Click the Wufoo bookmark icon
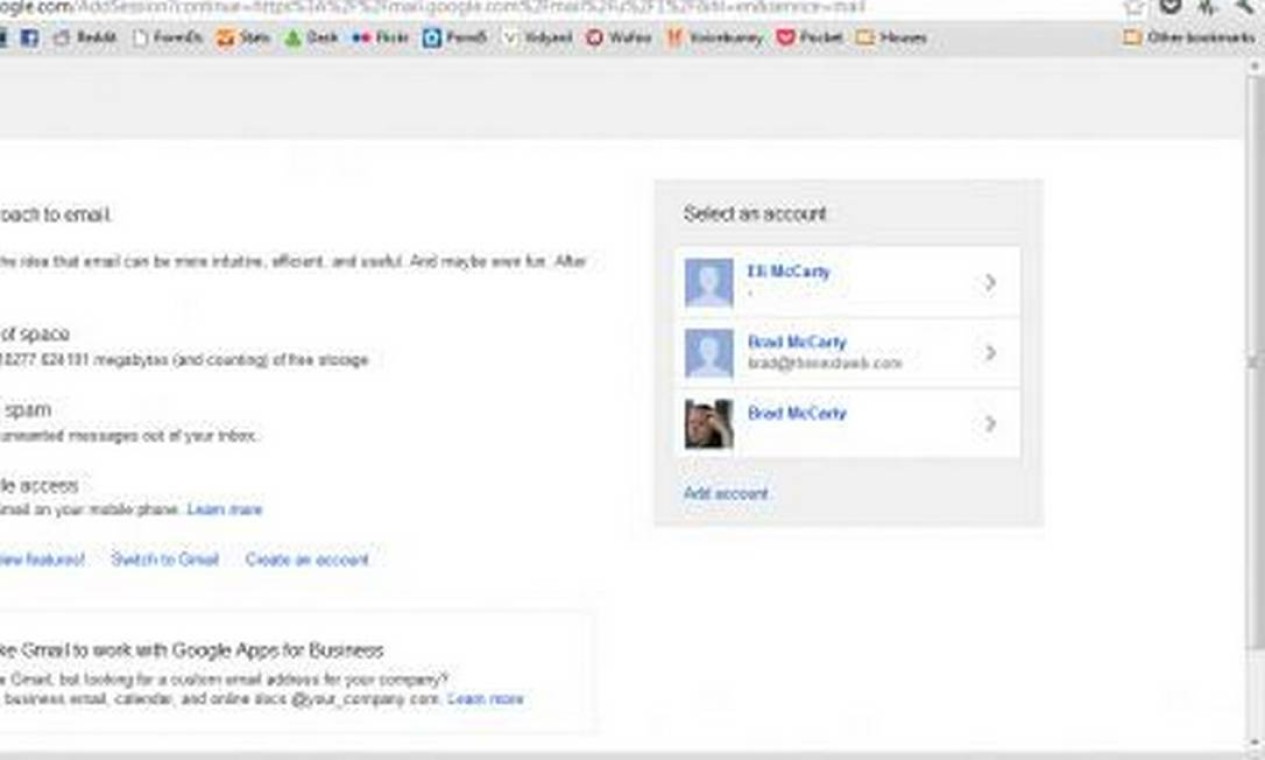This screenshot has width=1265, height=760. pos(594,38)
